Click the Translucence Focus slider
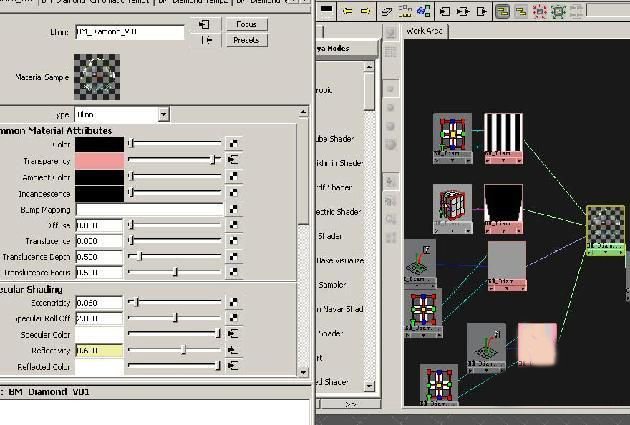 click(x=174, y=272)
